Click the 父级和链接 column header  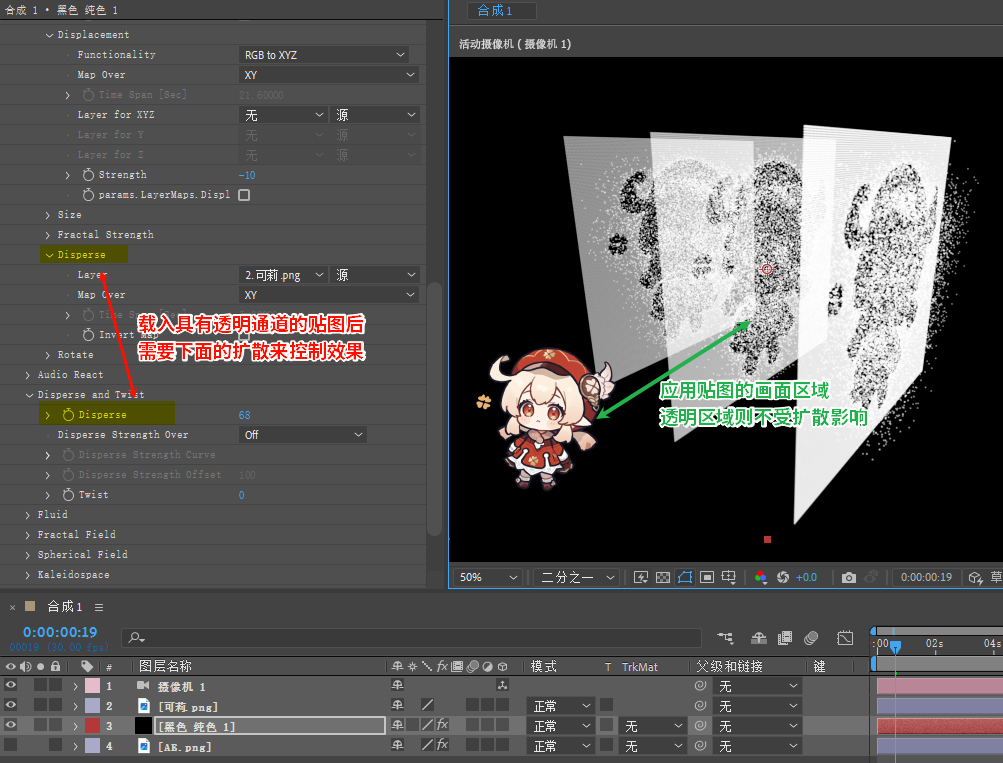click(x=729, y=666)
